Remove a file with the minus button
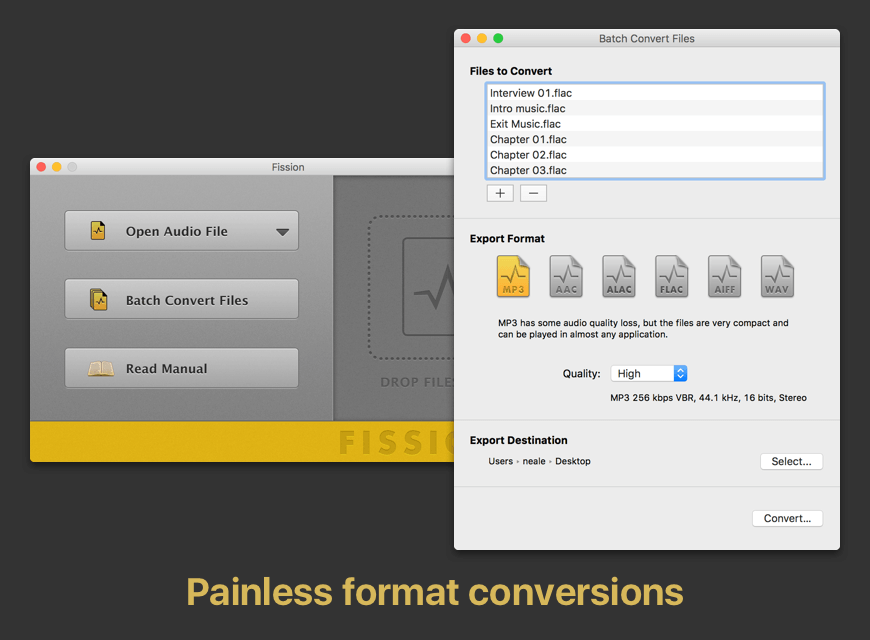This screenshot has width=870, height=640. pos(534,193)
